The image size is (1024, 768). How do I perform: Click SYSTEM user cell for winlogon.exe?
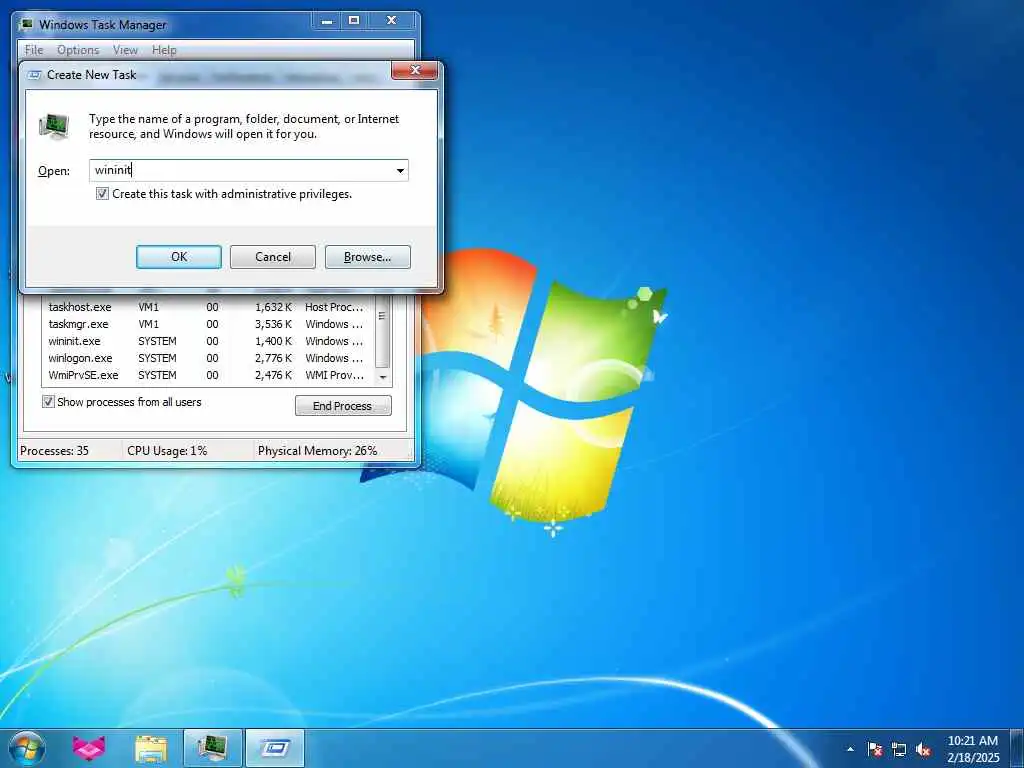(157, 358)
